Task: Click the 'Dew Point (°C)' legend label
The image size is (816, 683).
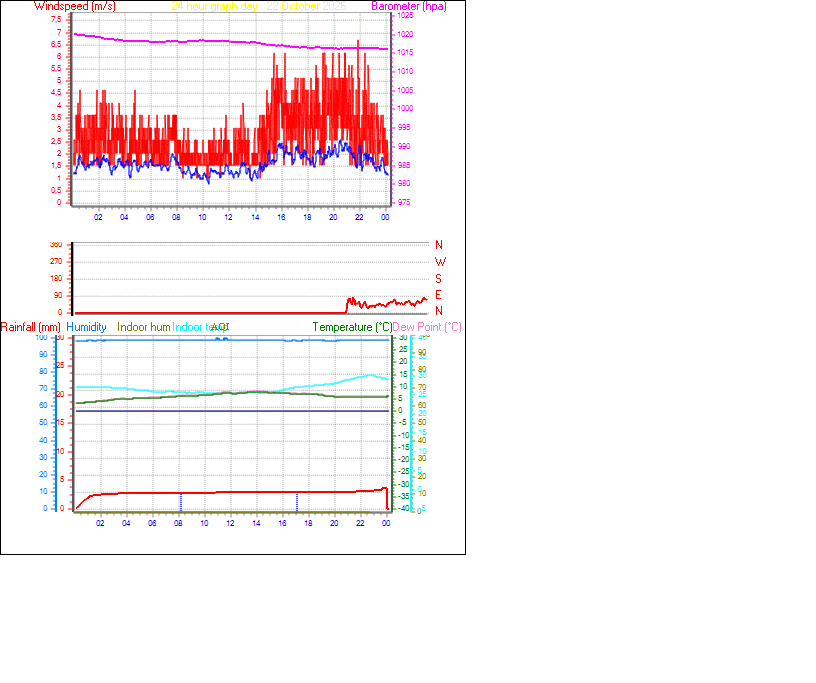Action: [x=427, y=327]
